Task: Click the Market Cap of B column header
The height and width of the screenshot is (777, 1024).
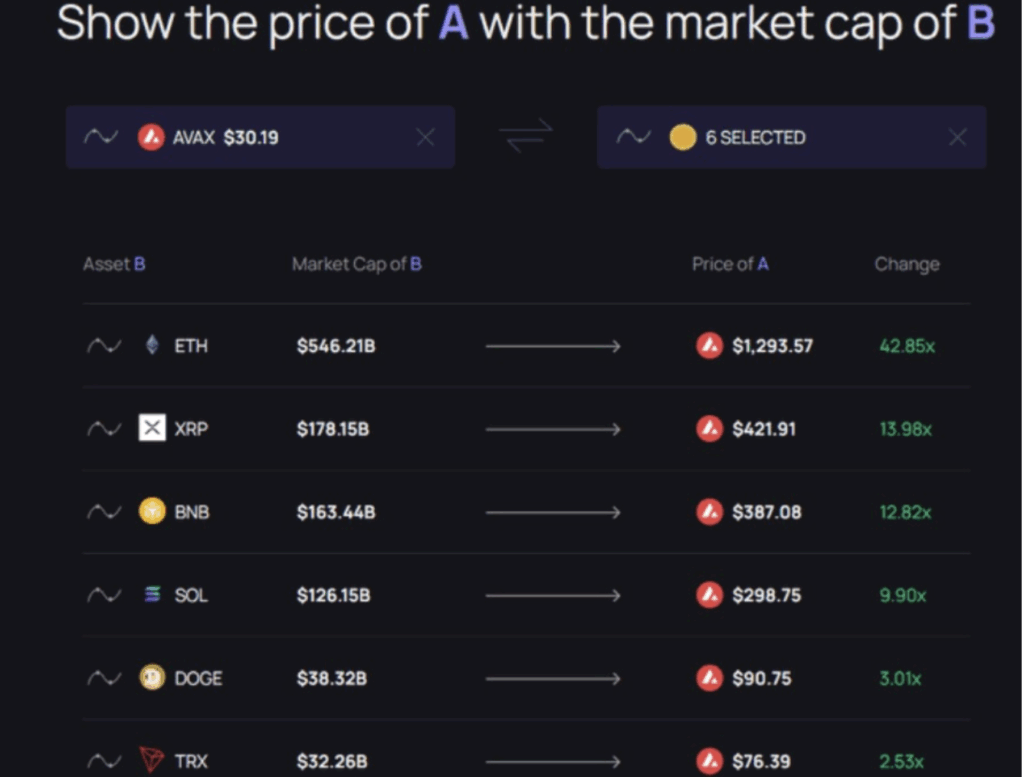Action: click(356, 264)
